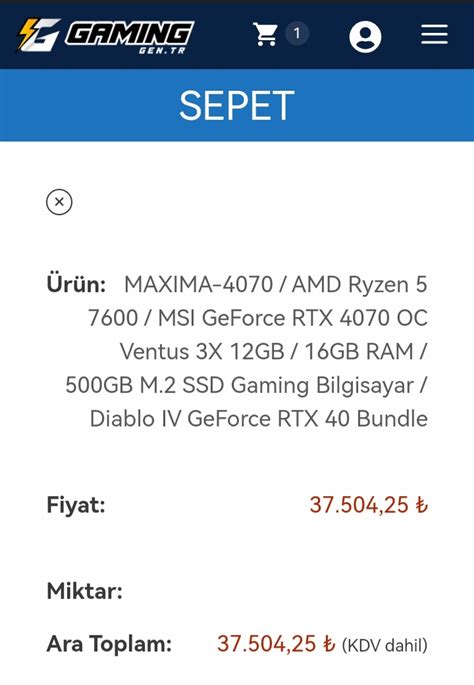Viewport: 474px width, 685px height.
Task: Open the hamburger navigation menu
Action: (x=434, y=35)
